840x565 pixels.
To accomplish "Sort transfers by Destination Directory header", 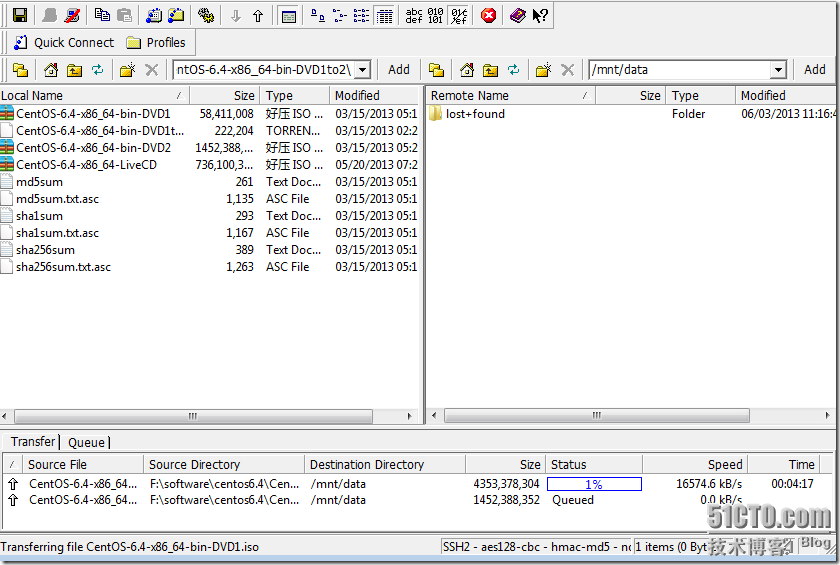I will click(x=385, y=464).
